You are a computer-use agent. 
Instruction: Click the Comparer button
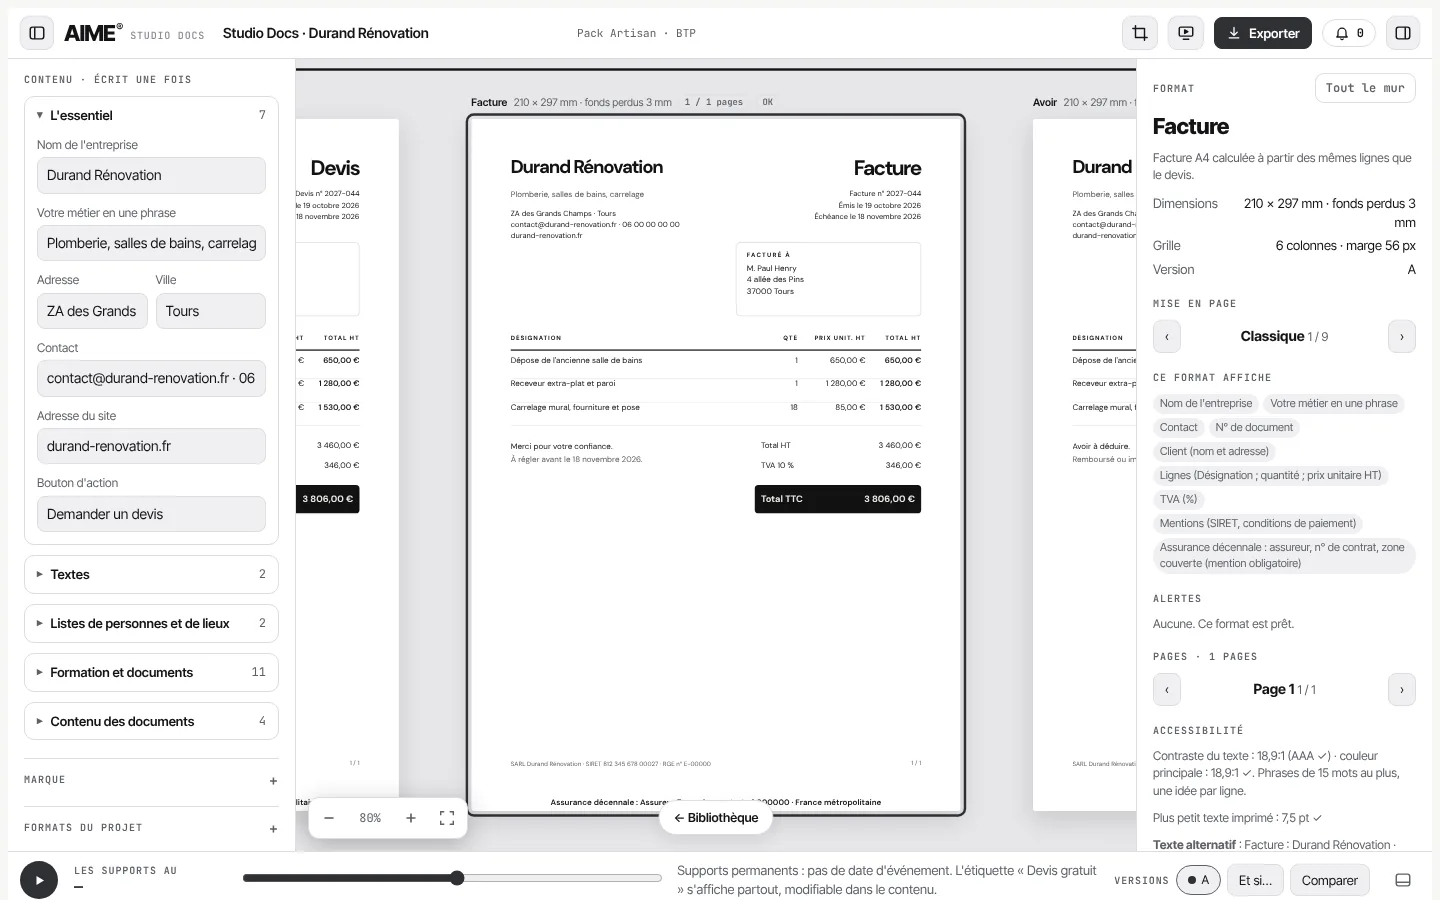coord(1330,880)
